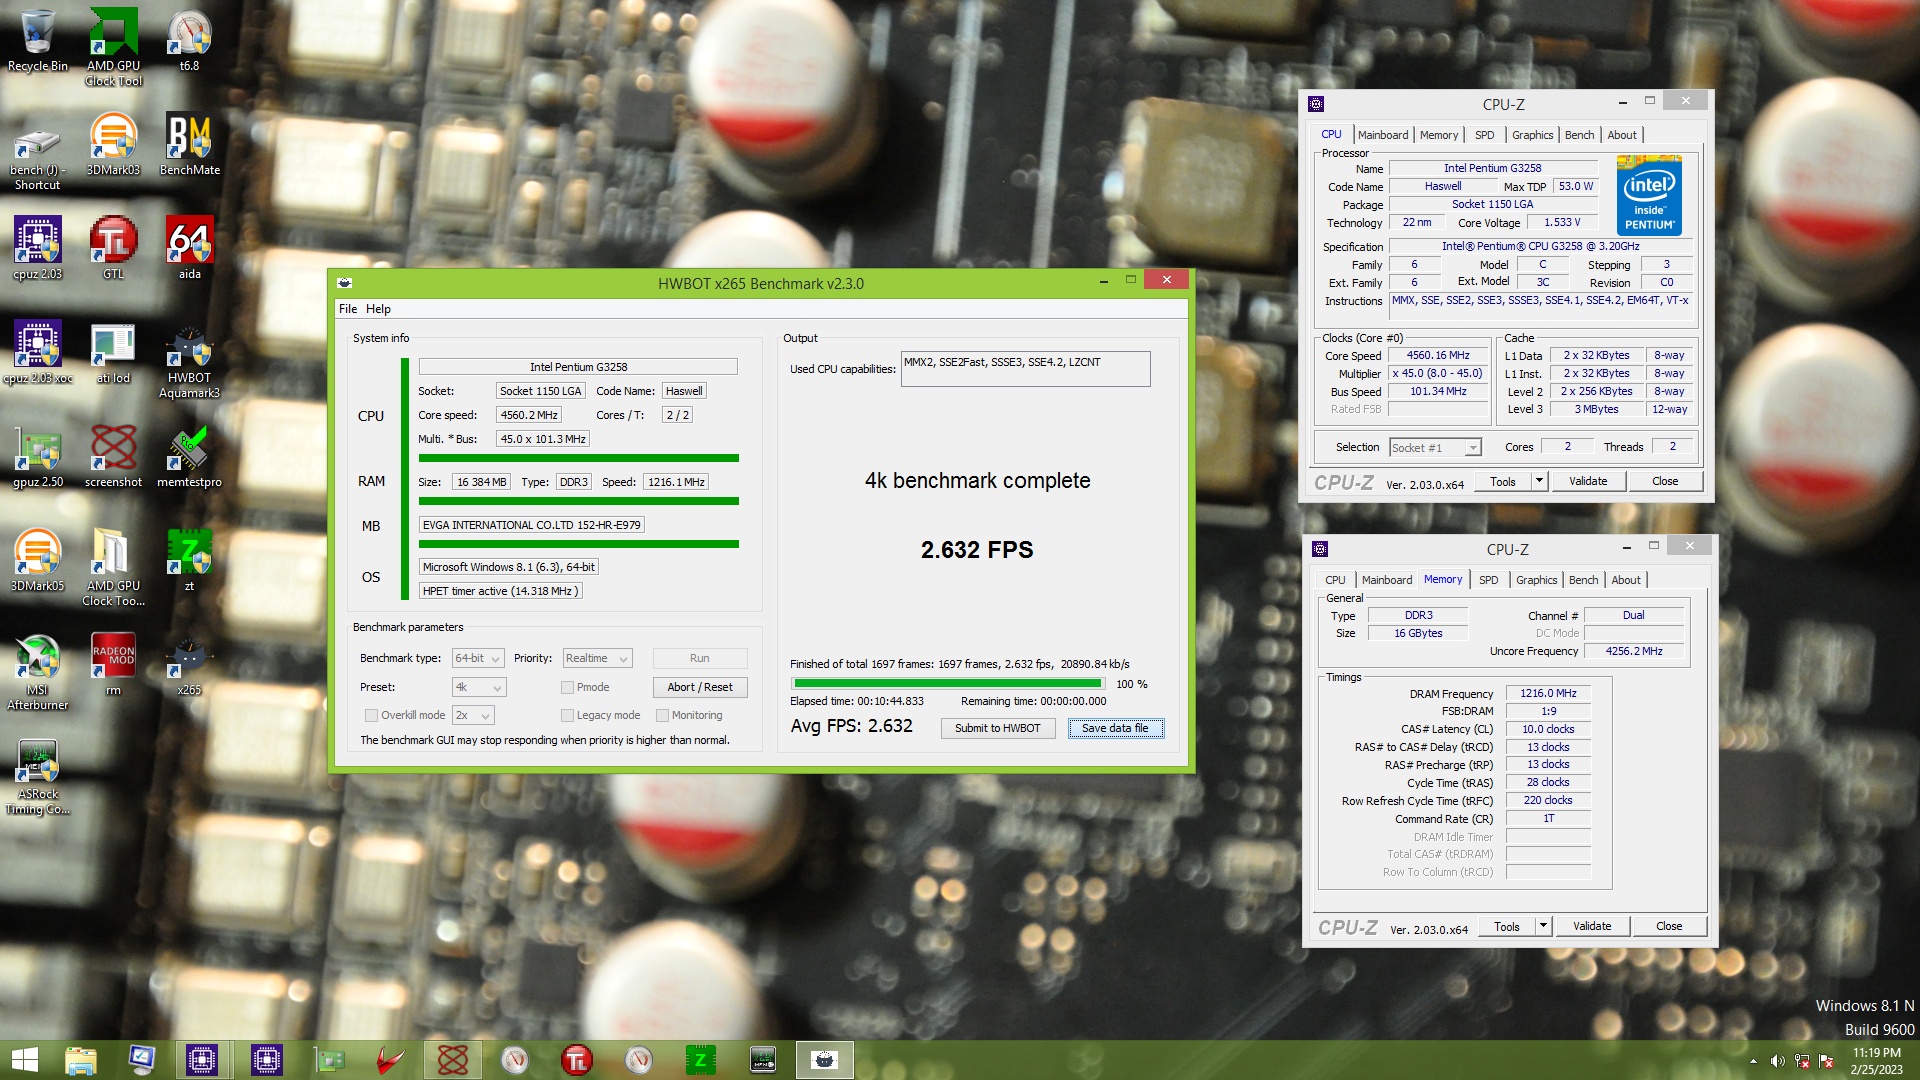Open SPD tab in upper CPU-Z
Viewport: 1920px width, 1080px height.
(x=1484, y=135)
